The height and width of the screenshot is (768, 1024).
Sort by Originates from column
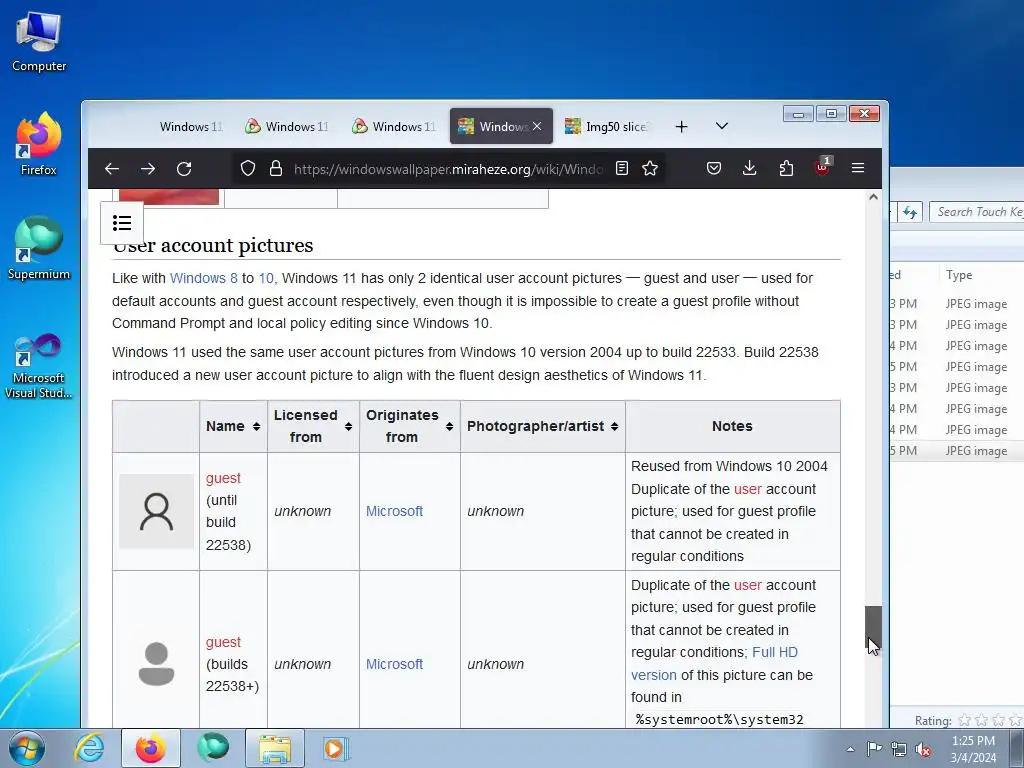(x=409, y=426)
